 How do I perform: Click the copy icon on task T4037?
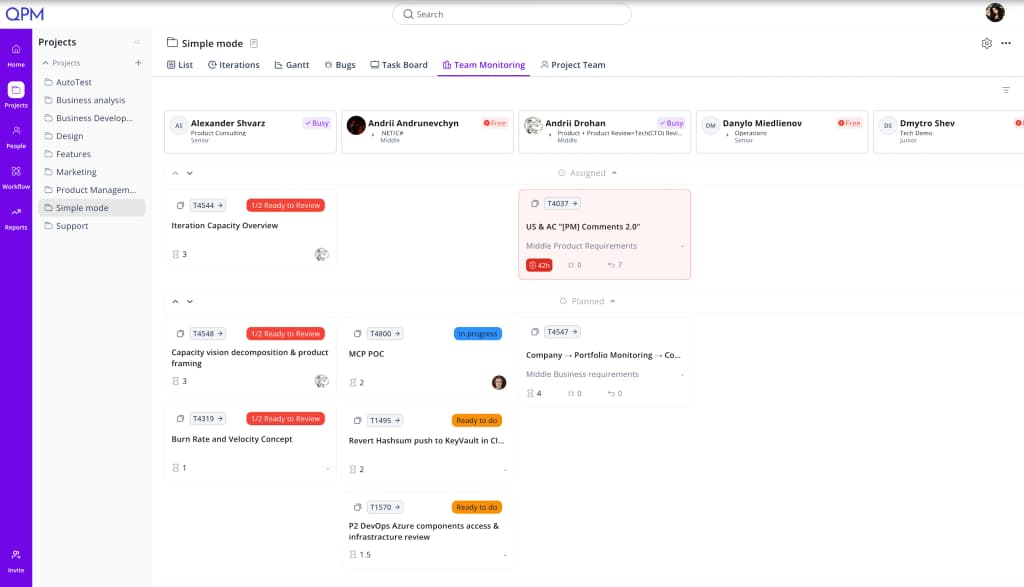pos(535,204)
